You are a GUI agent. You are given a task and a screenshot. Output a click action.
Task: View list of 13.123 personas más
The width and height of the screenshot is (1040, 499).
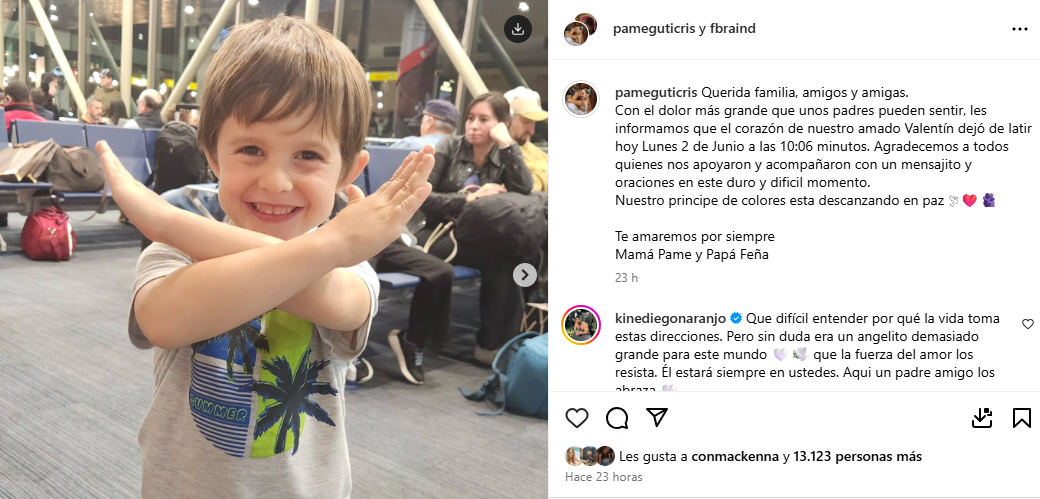[x=858, y=457]
